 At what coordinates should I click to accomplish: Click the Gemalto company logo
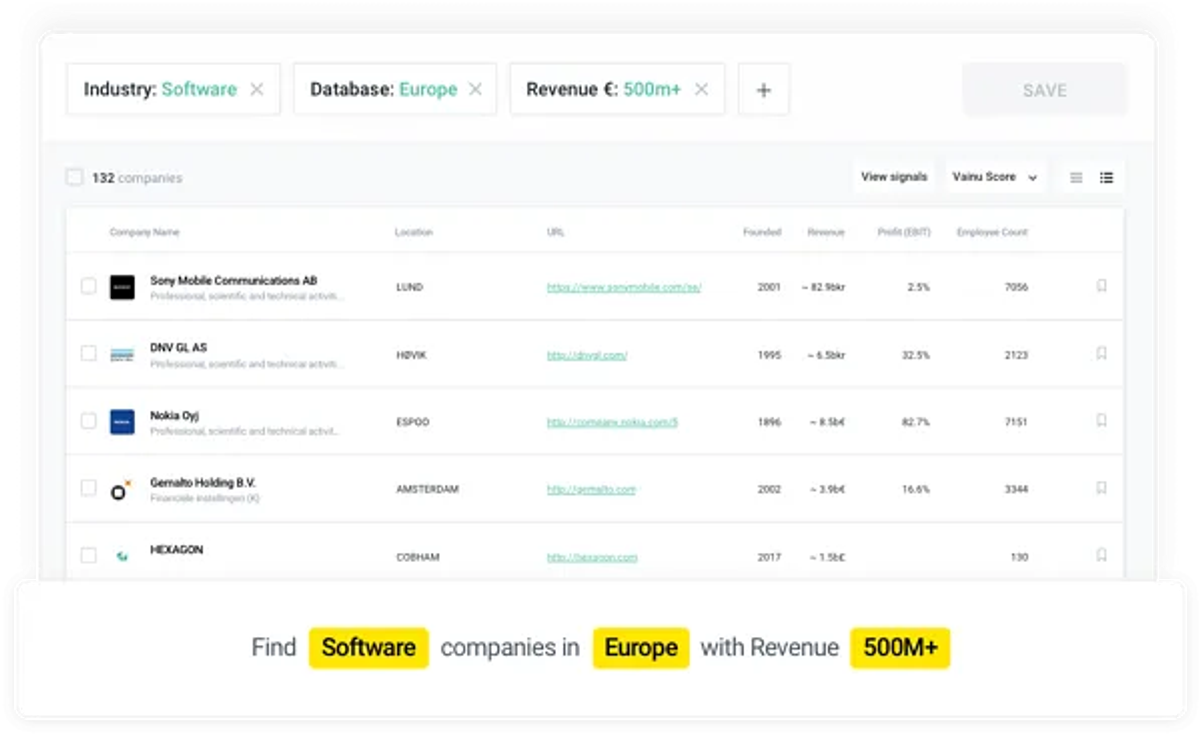[x=121, y=489]
